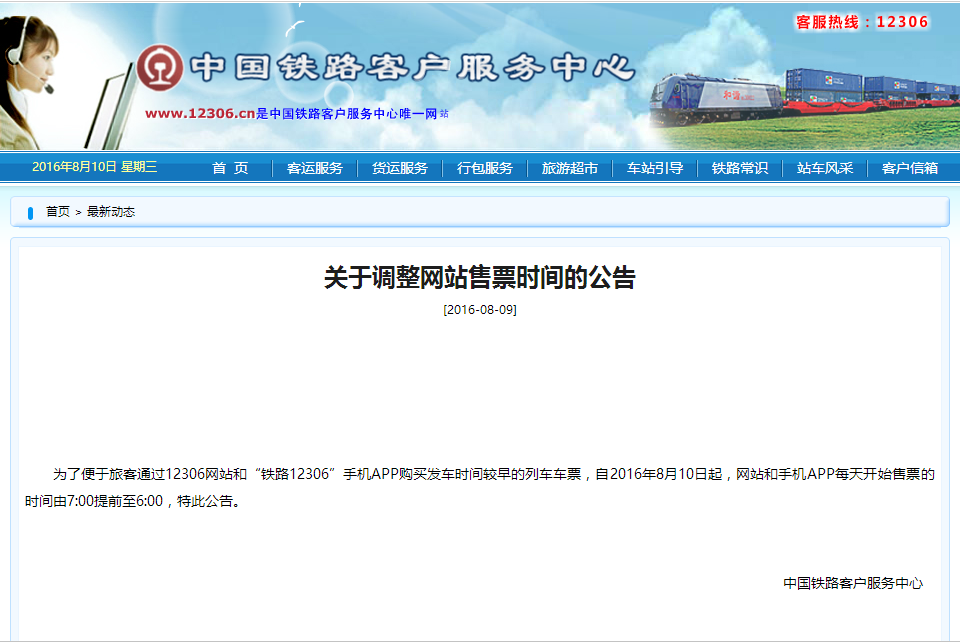Click the announcement date [2016-08-09]
The width and height of the screenshot is (960, 642).
click(x=480, y=310)
